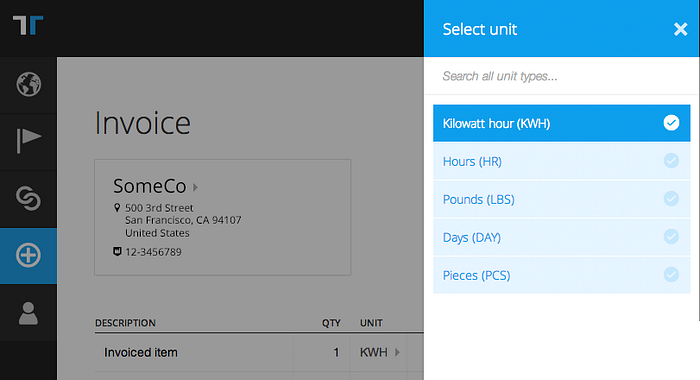The height and width of the screenshot is (380, 700).
Task: Open the KWH unit dropdown arrow
Action: [397, 352]
